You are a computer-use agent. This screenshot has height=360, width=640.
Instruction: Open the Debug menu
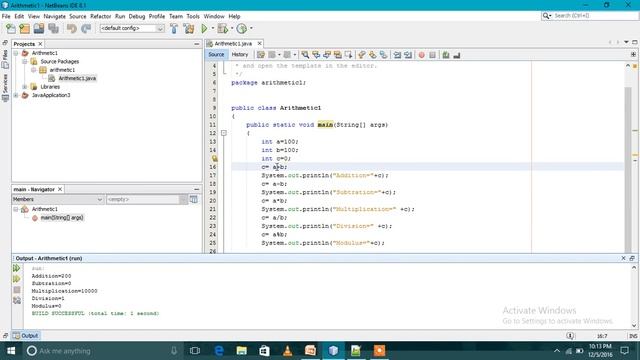[137, 16]
